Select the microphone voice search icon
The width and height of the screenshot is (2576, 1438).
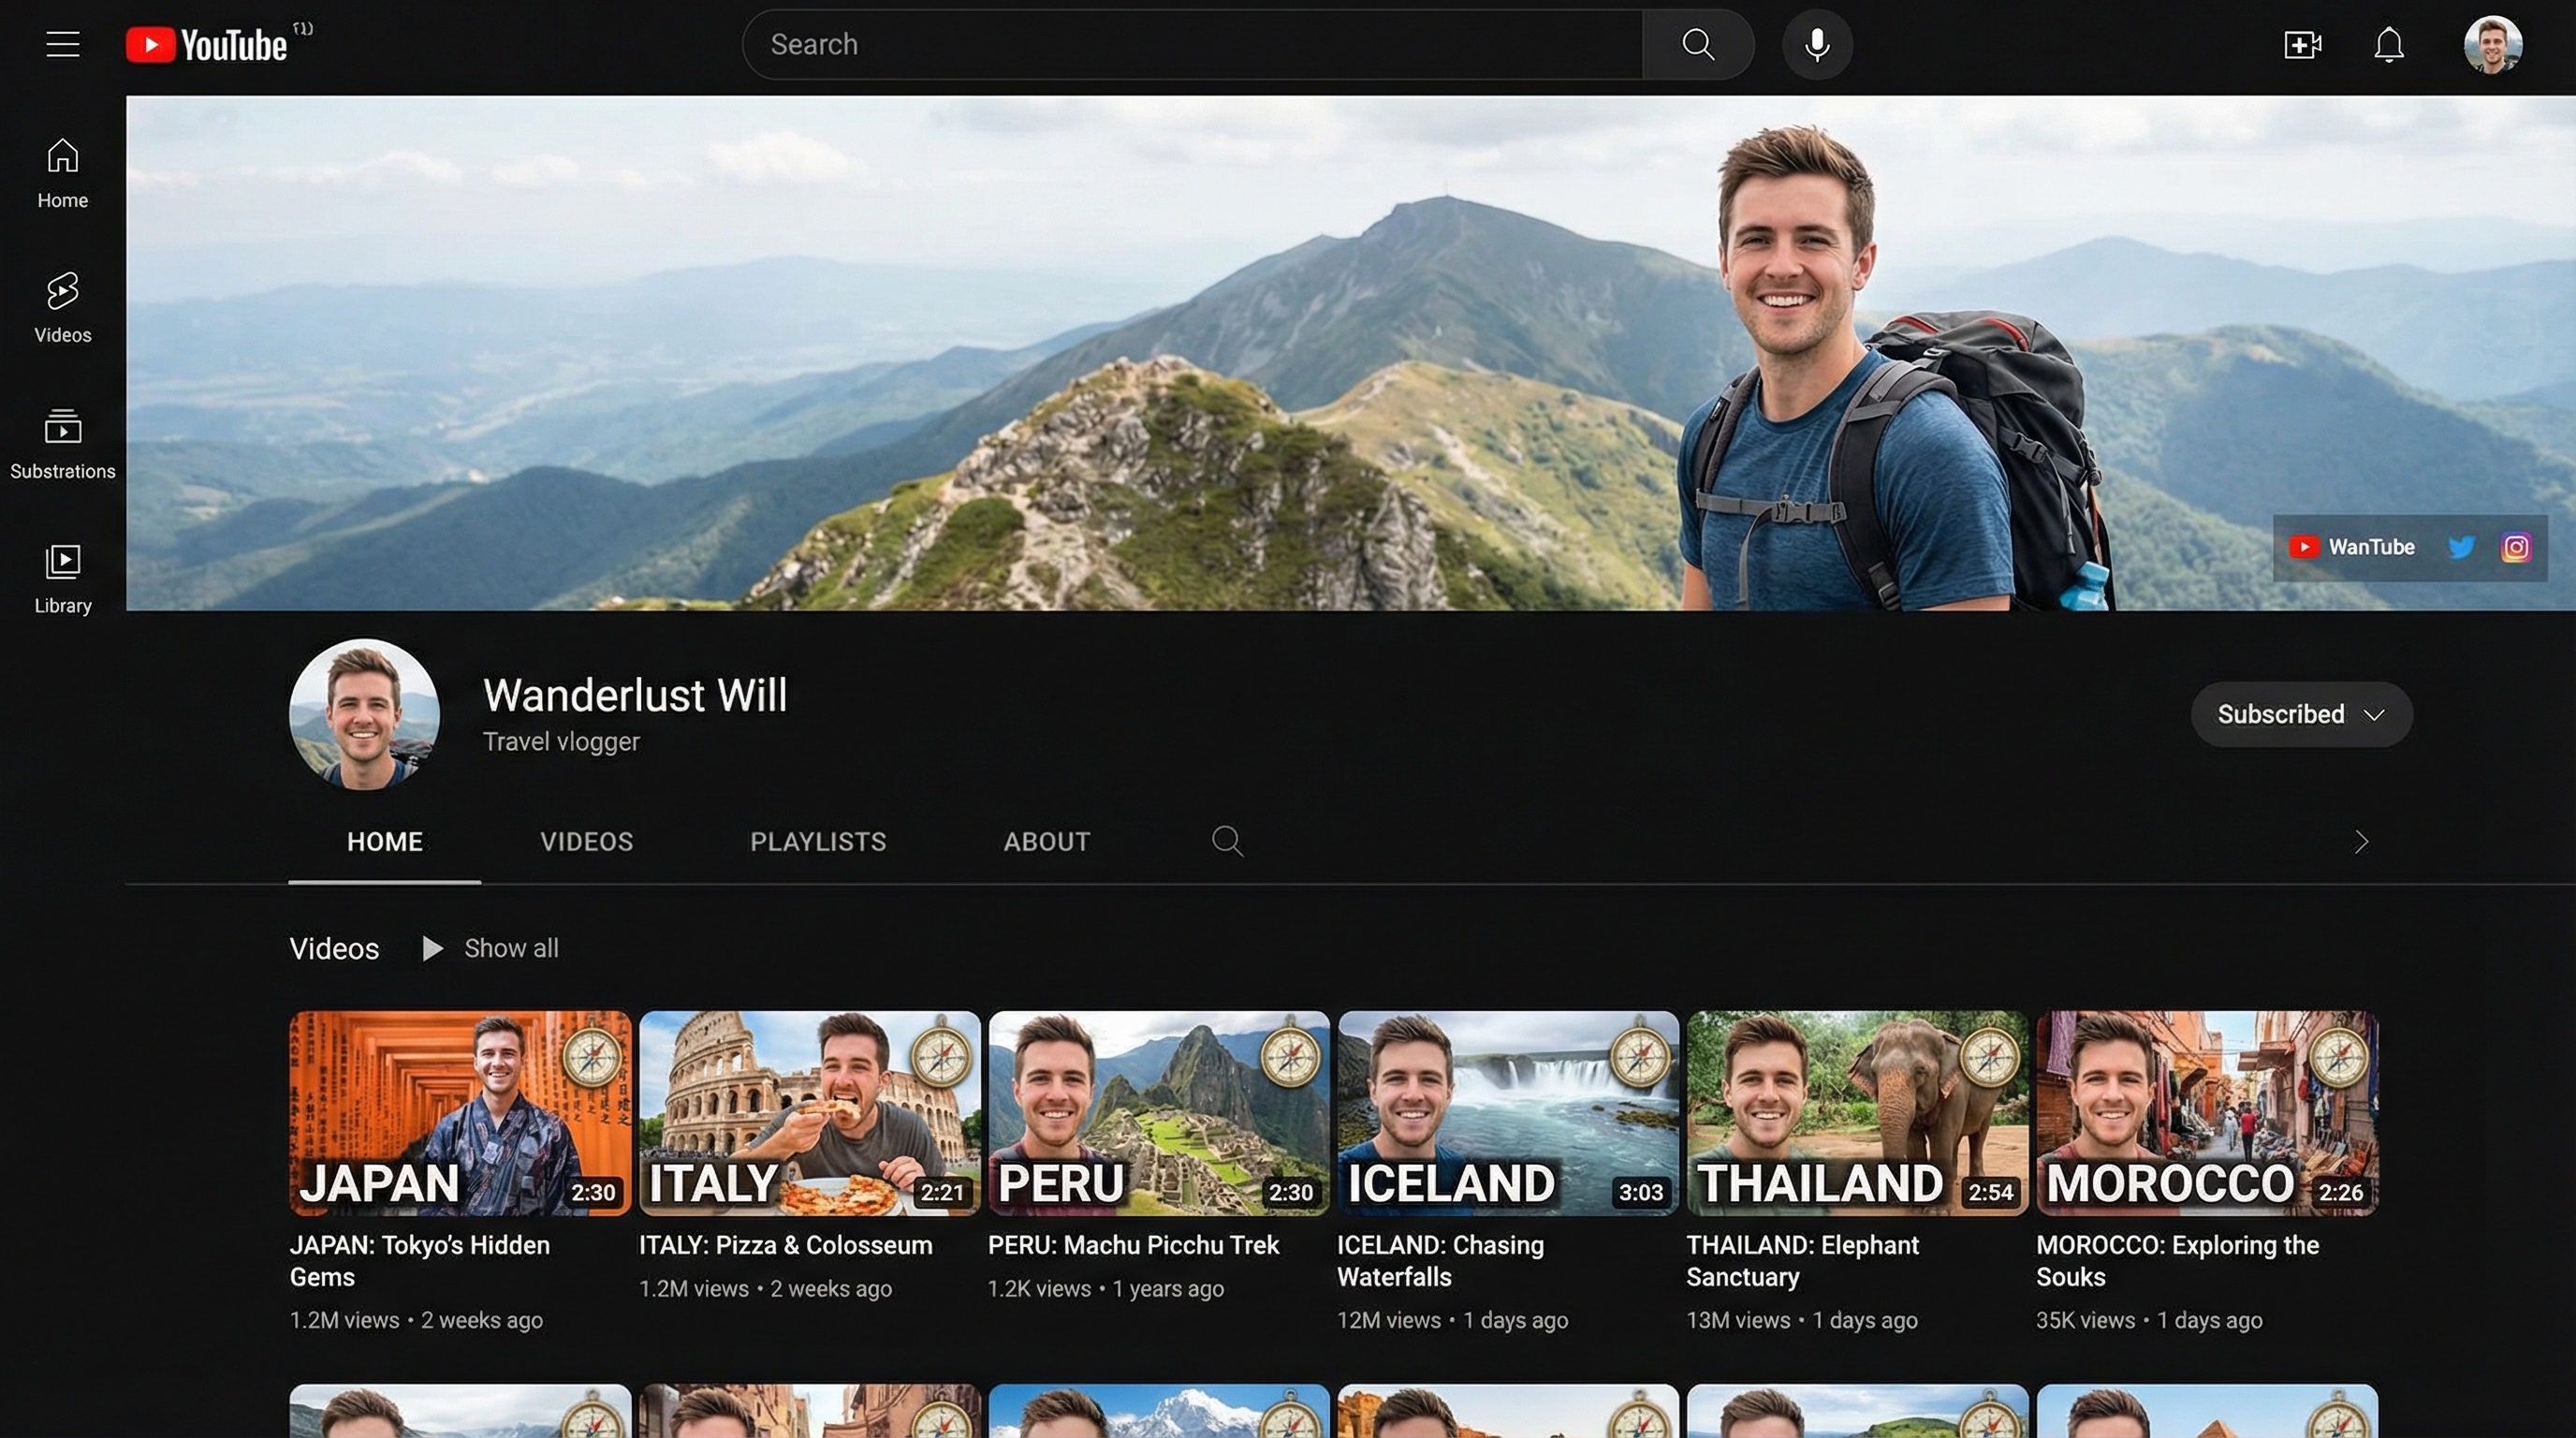click(1817, 44)
